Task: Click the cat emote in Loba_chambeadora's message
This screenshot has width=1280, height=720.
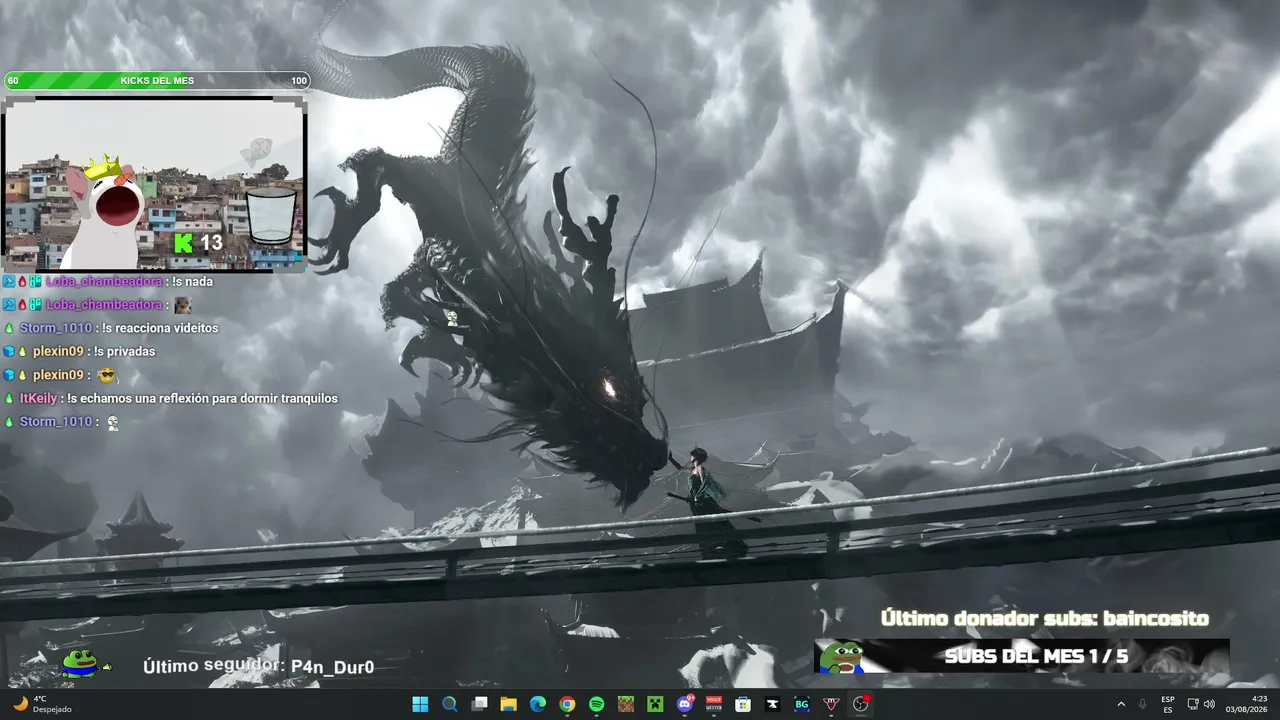Action: pyautogui.click(x=182, y=305)
